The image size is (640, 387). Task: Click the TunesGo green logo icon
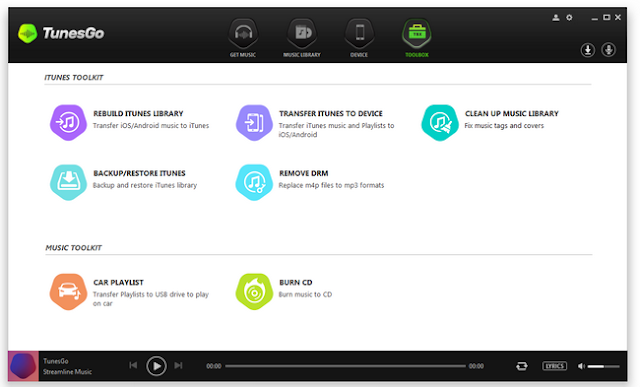(x=27, y=33)
